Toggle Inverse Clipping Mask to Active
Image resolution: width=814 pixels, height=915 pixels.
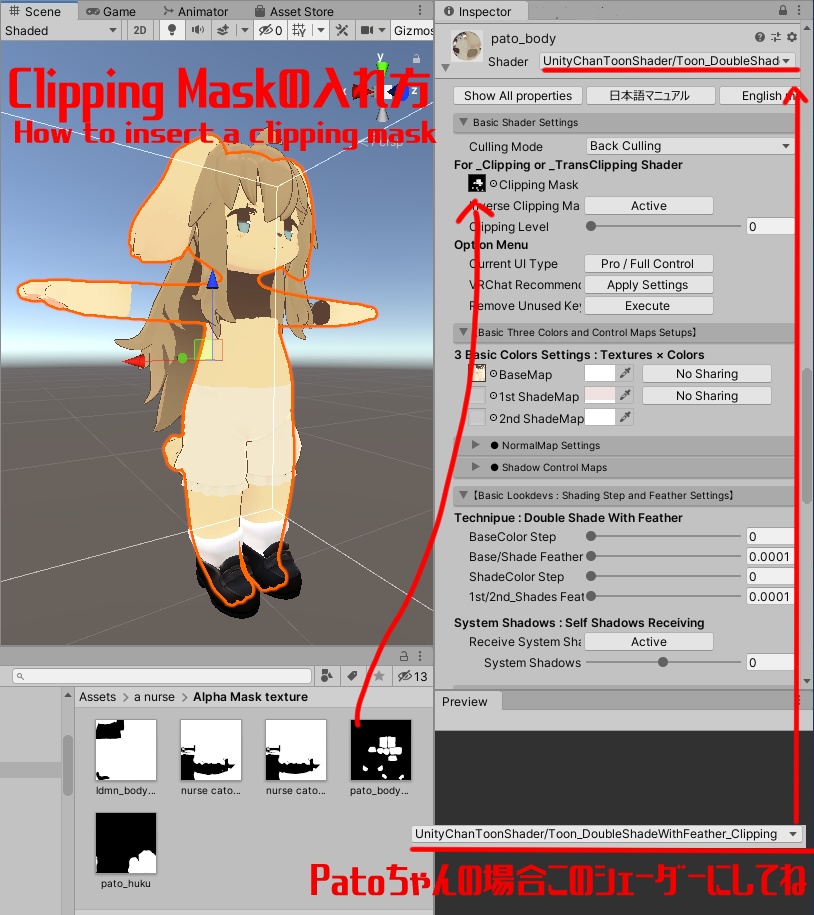click(648, 205)
